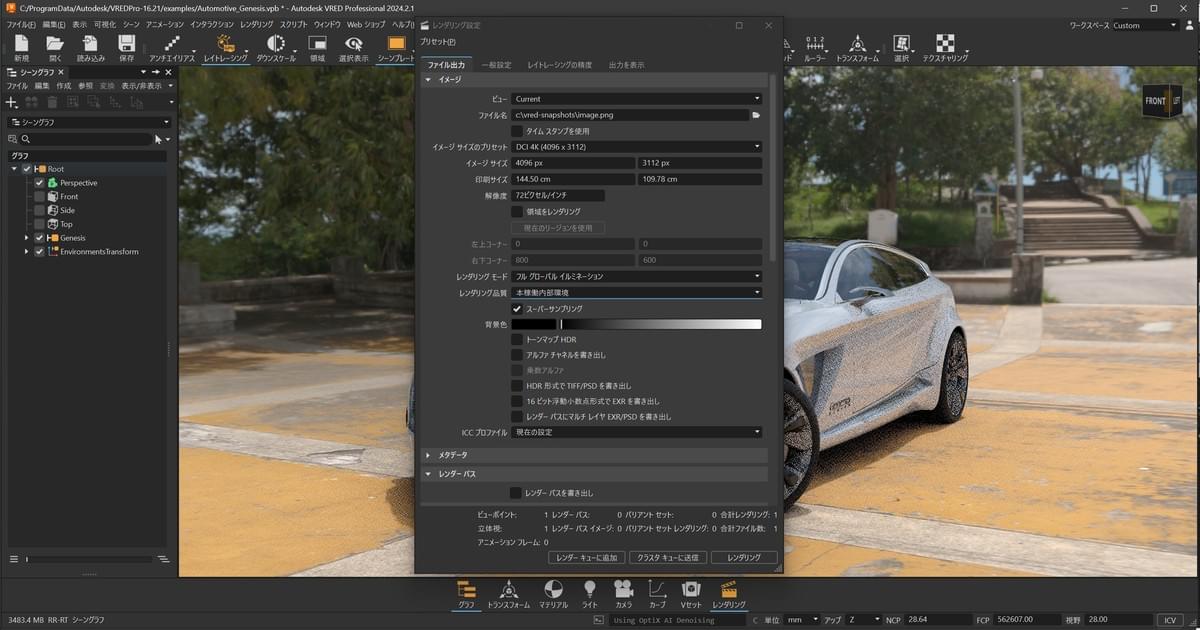
Task: Click the 選択表示 eye icon
Action: pyautogui.click(x=353, y=44)
